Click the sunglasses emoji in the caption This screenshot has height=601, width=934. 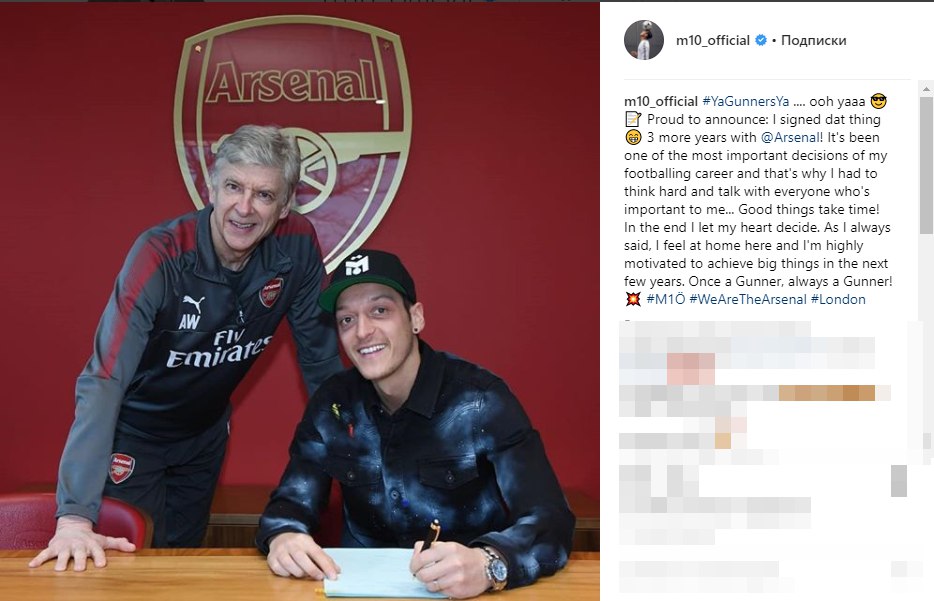[x=879, y=101]
